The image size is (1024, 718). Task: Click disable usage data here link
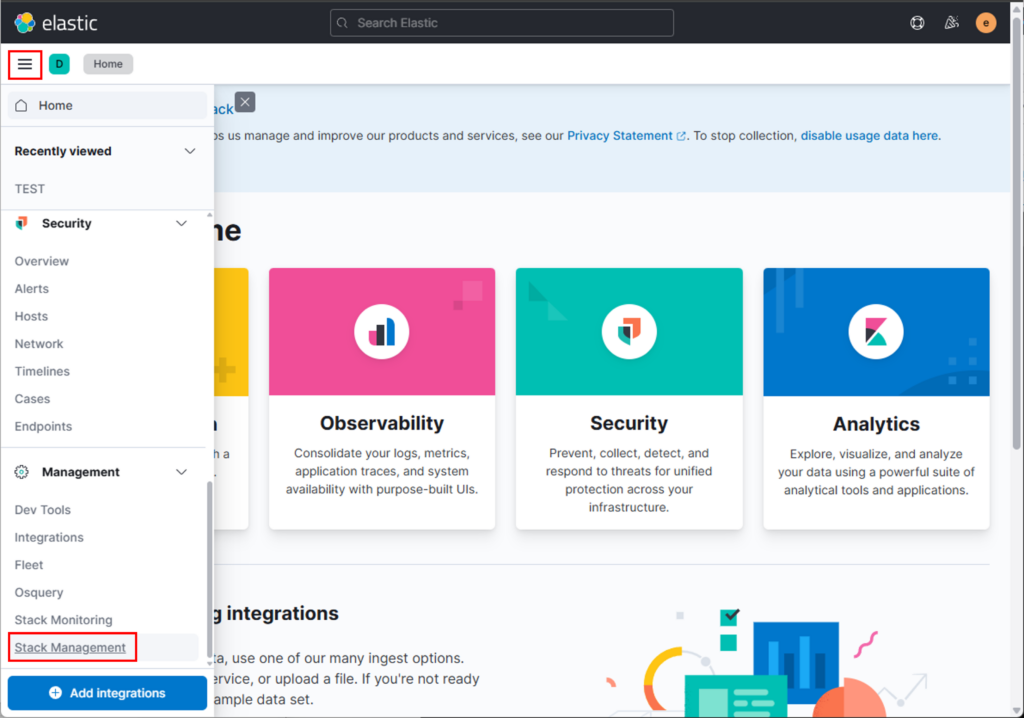click(x=869, y=136)
